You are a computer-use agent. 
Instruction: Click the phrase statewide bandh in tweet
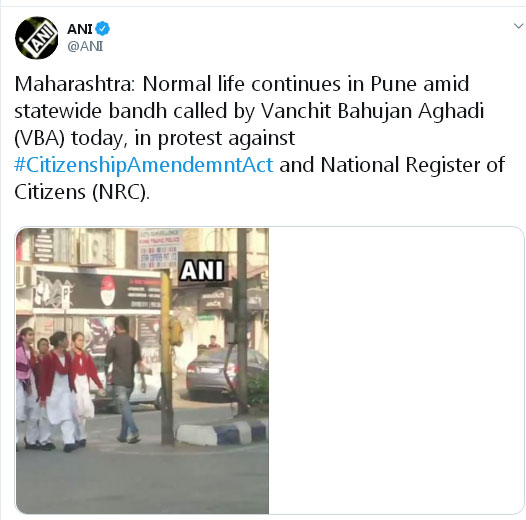click(x=91, y=111)
